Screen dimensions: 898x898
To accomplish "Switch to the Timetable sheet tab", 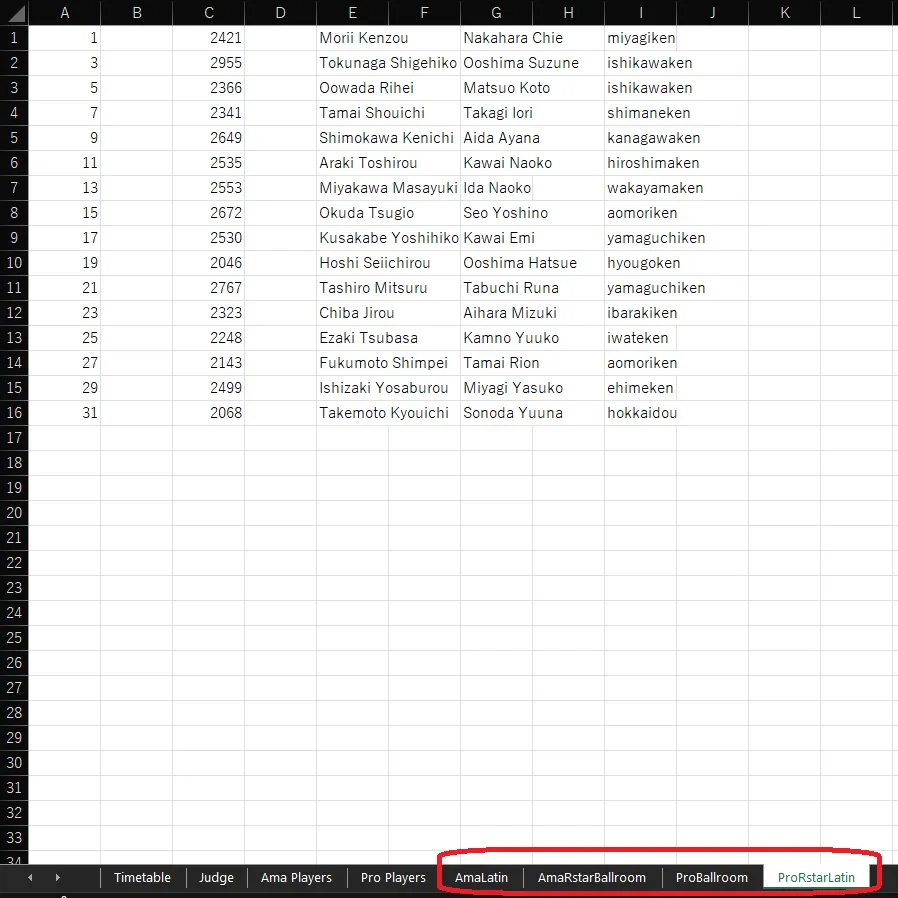I will pyautogui.click(x=142, y=877).
